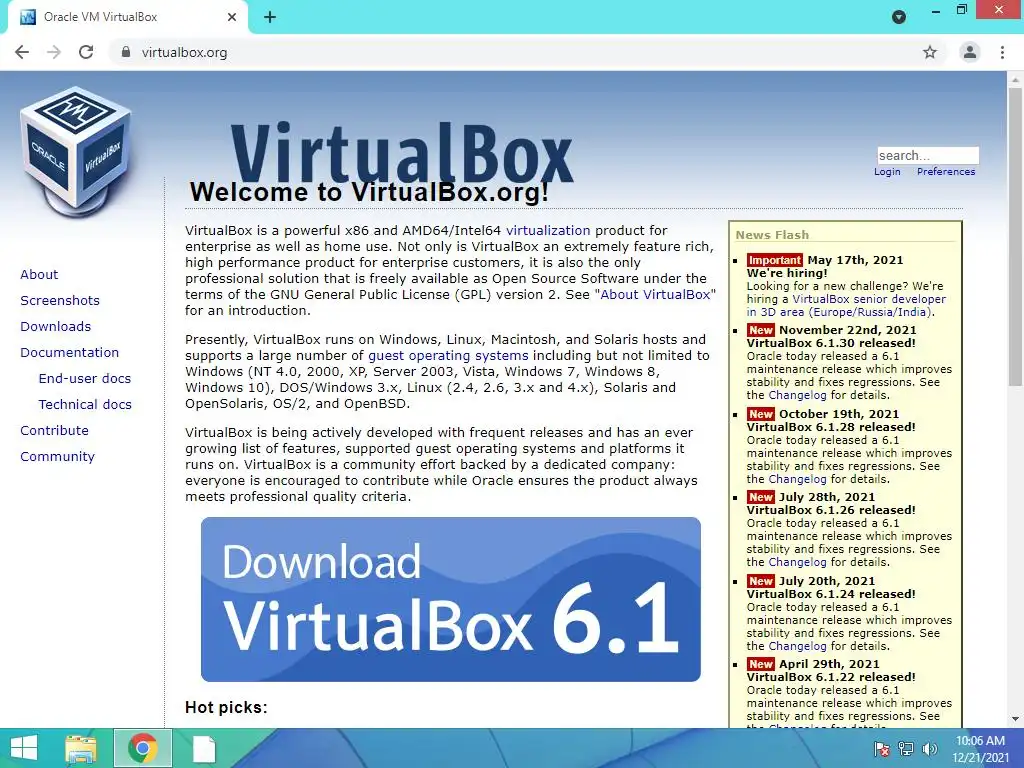1024x768 pixels.
Task: Open the Contribute sidebar link
Action: click(54, 430)
